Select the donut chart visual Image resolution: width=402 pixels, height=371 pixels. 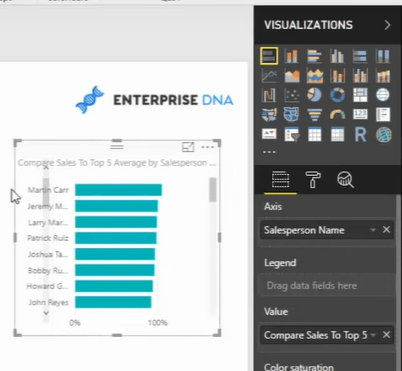[x=337, y=95]
